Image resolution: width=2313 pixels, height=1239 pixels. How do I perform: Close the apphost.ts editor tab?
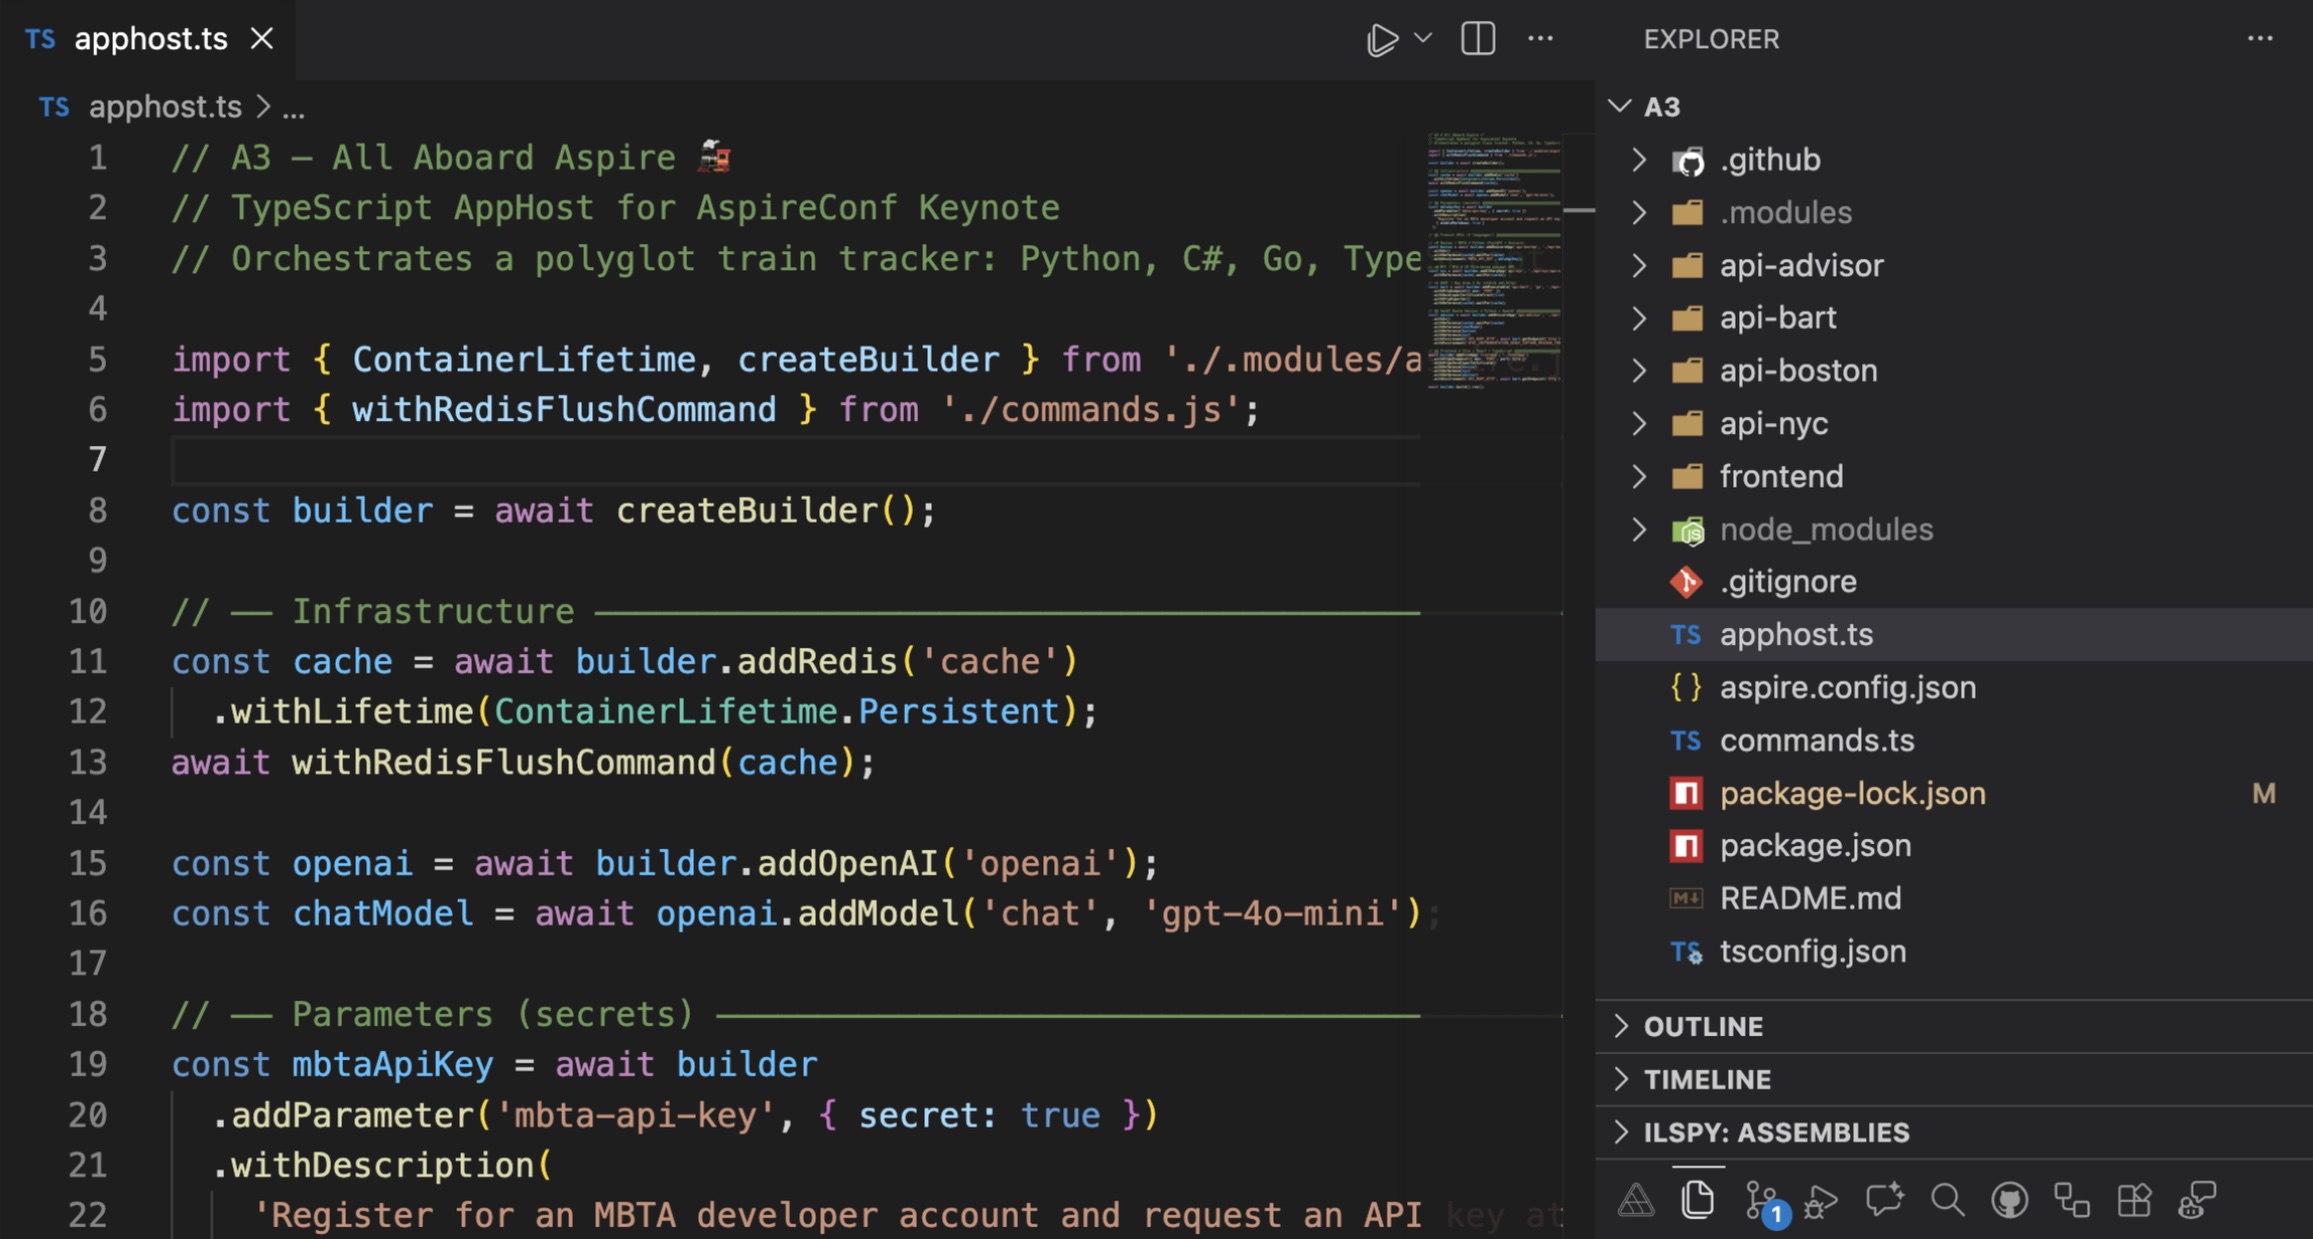tap(262, 39)
